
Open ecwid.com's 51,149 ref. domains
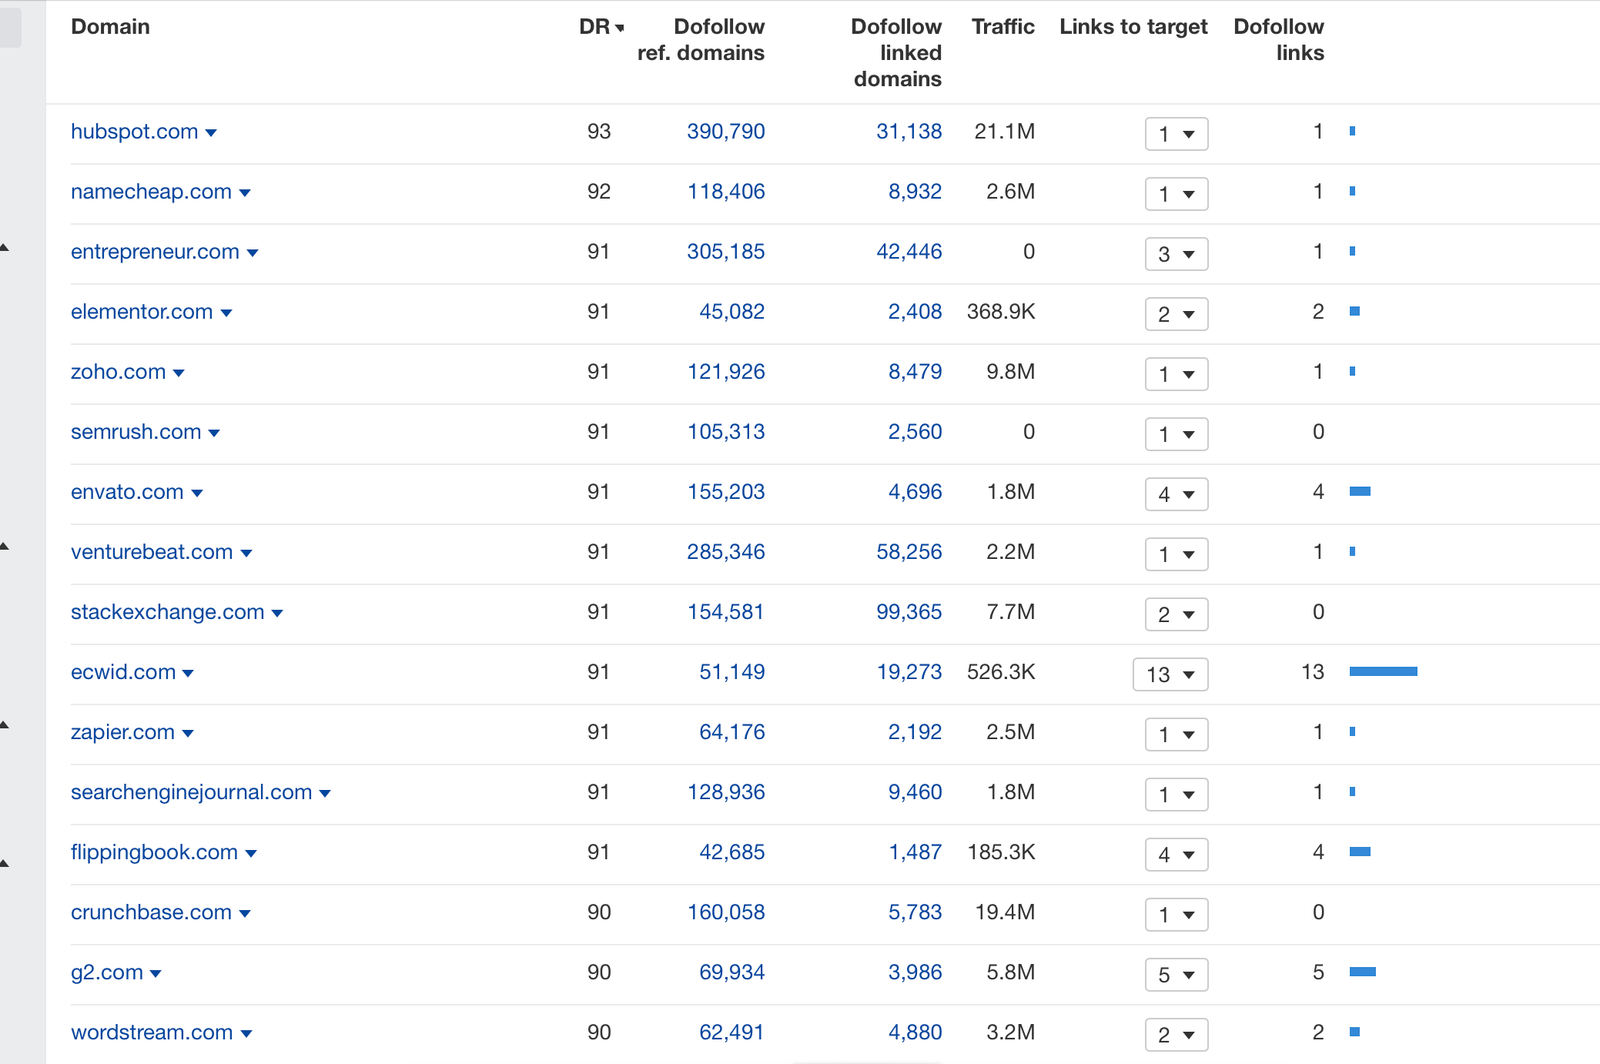732,672
